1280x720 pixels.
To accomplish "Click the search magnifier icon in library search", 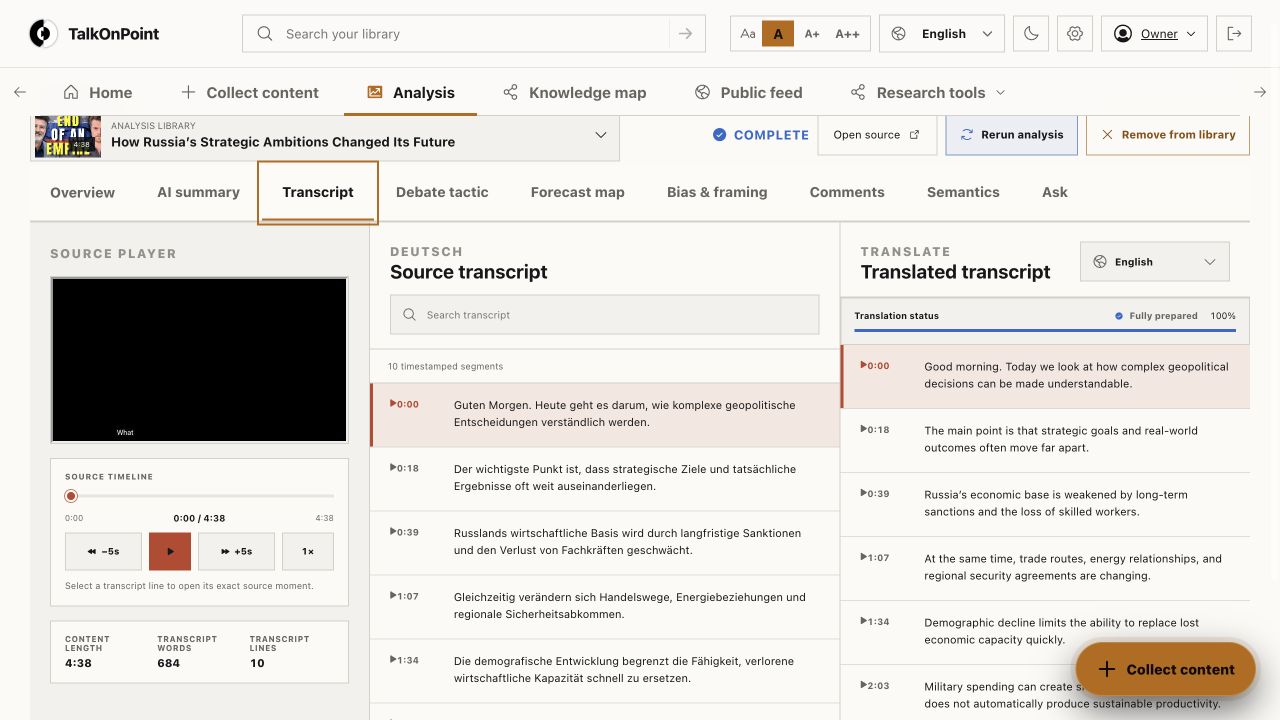I will (x=265, y=34).
